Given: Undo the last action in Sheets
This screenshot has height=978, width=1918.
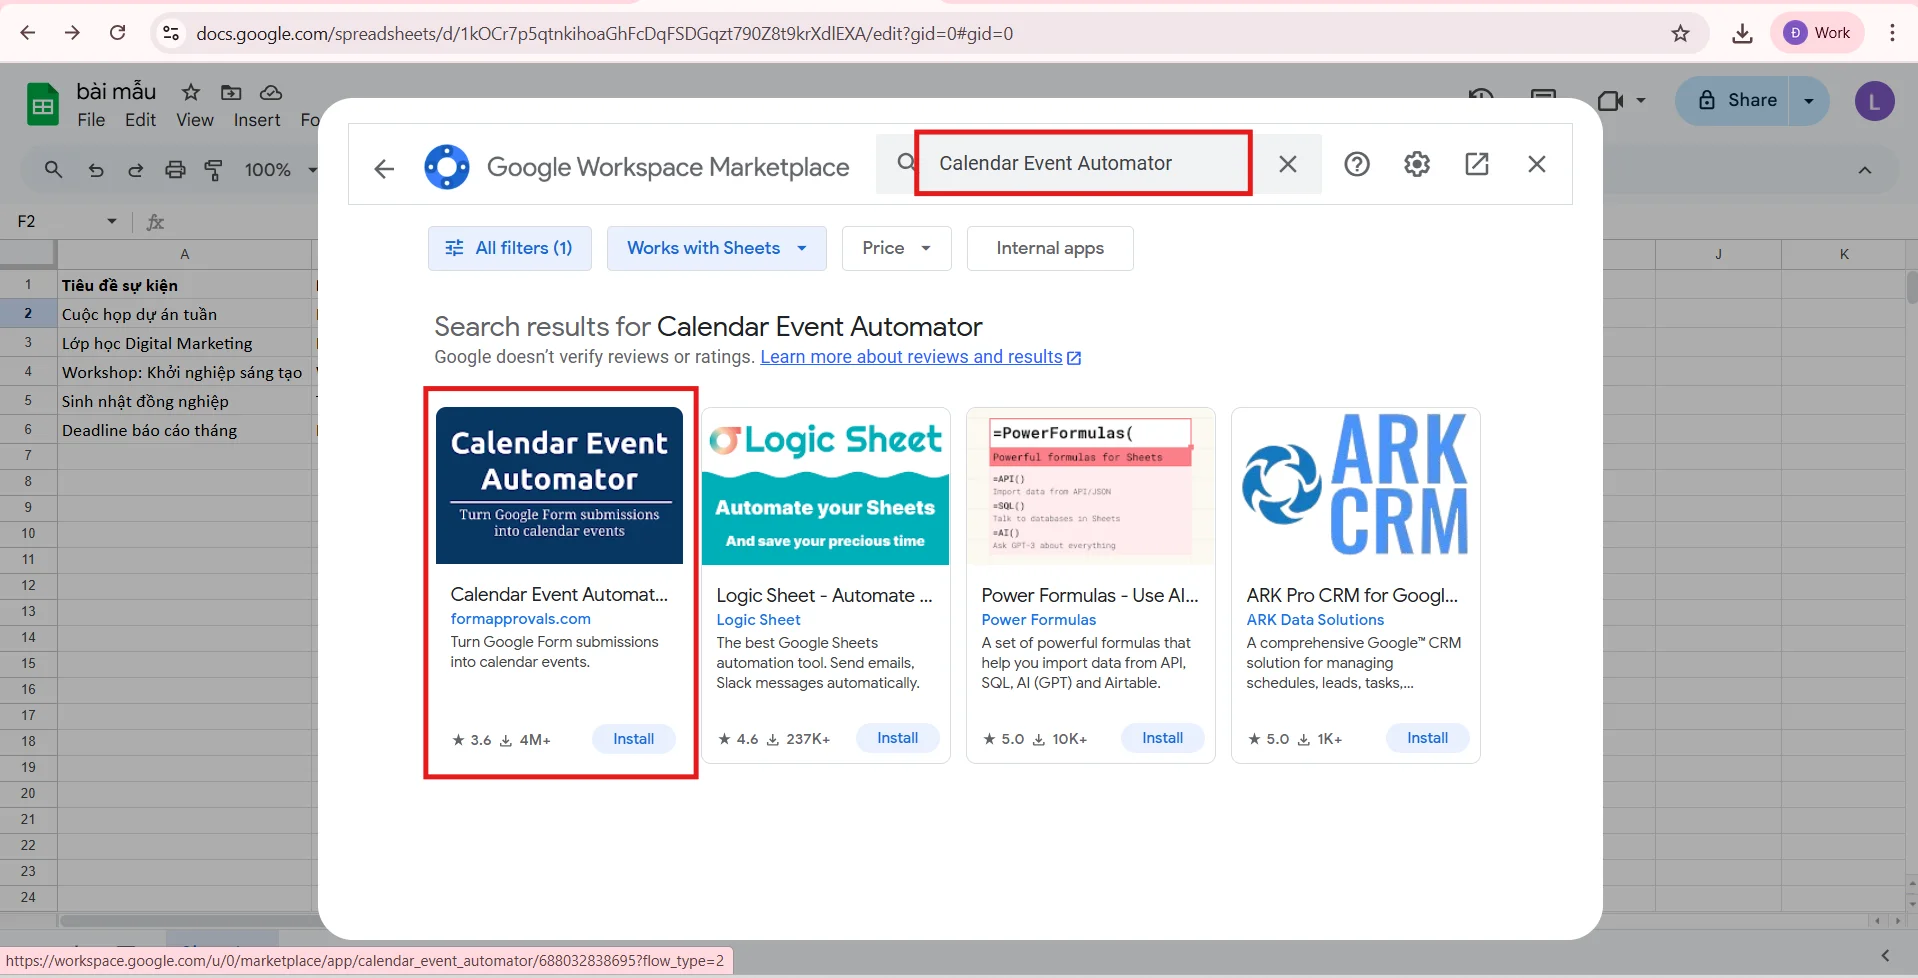Looking at the screenshot, I should click(96, 170).
